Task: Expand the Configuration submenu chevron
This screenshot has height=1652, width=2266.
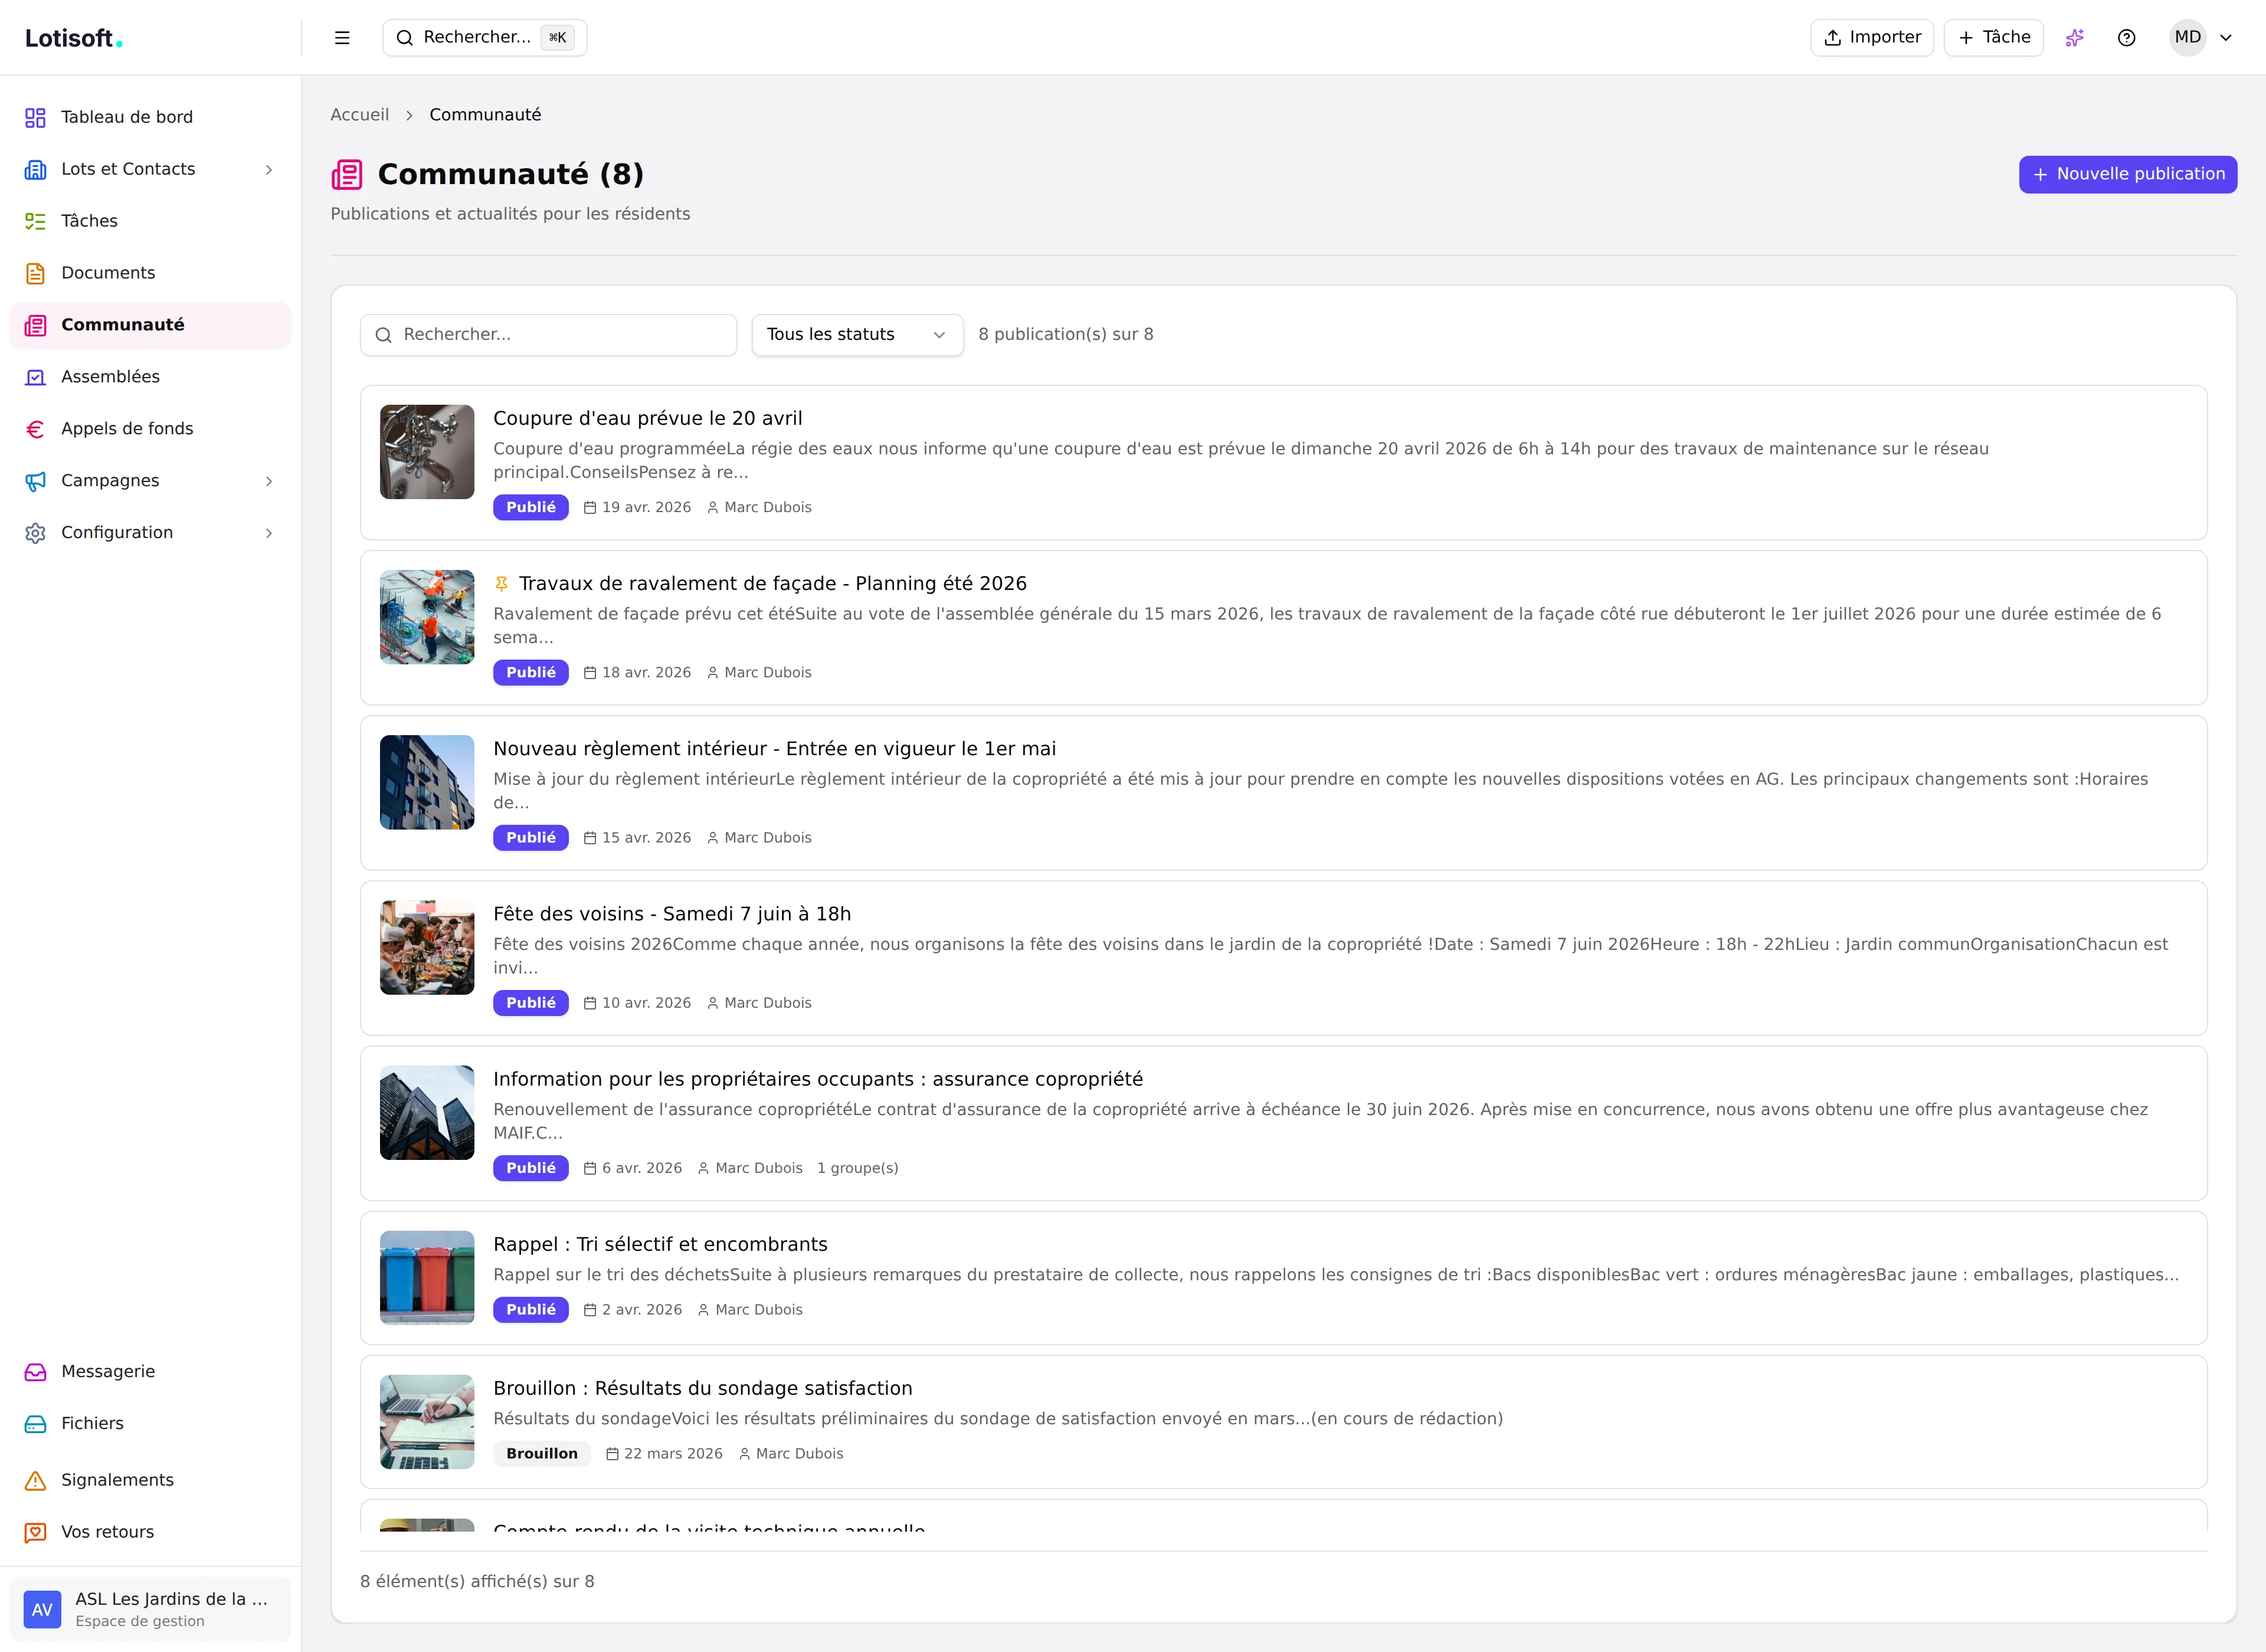Action: tap(268, 533)
